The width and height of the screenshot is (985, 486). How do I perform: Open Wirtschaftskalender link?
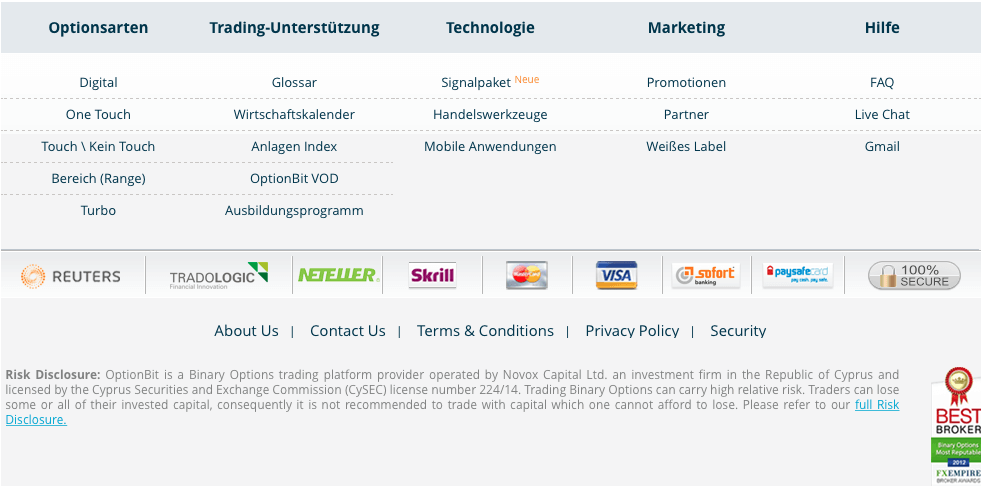[x=294, y=114]
